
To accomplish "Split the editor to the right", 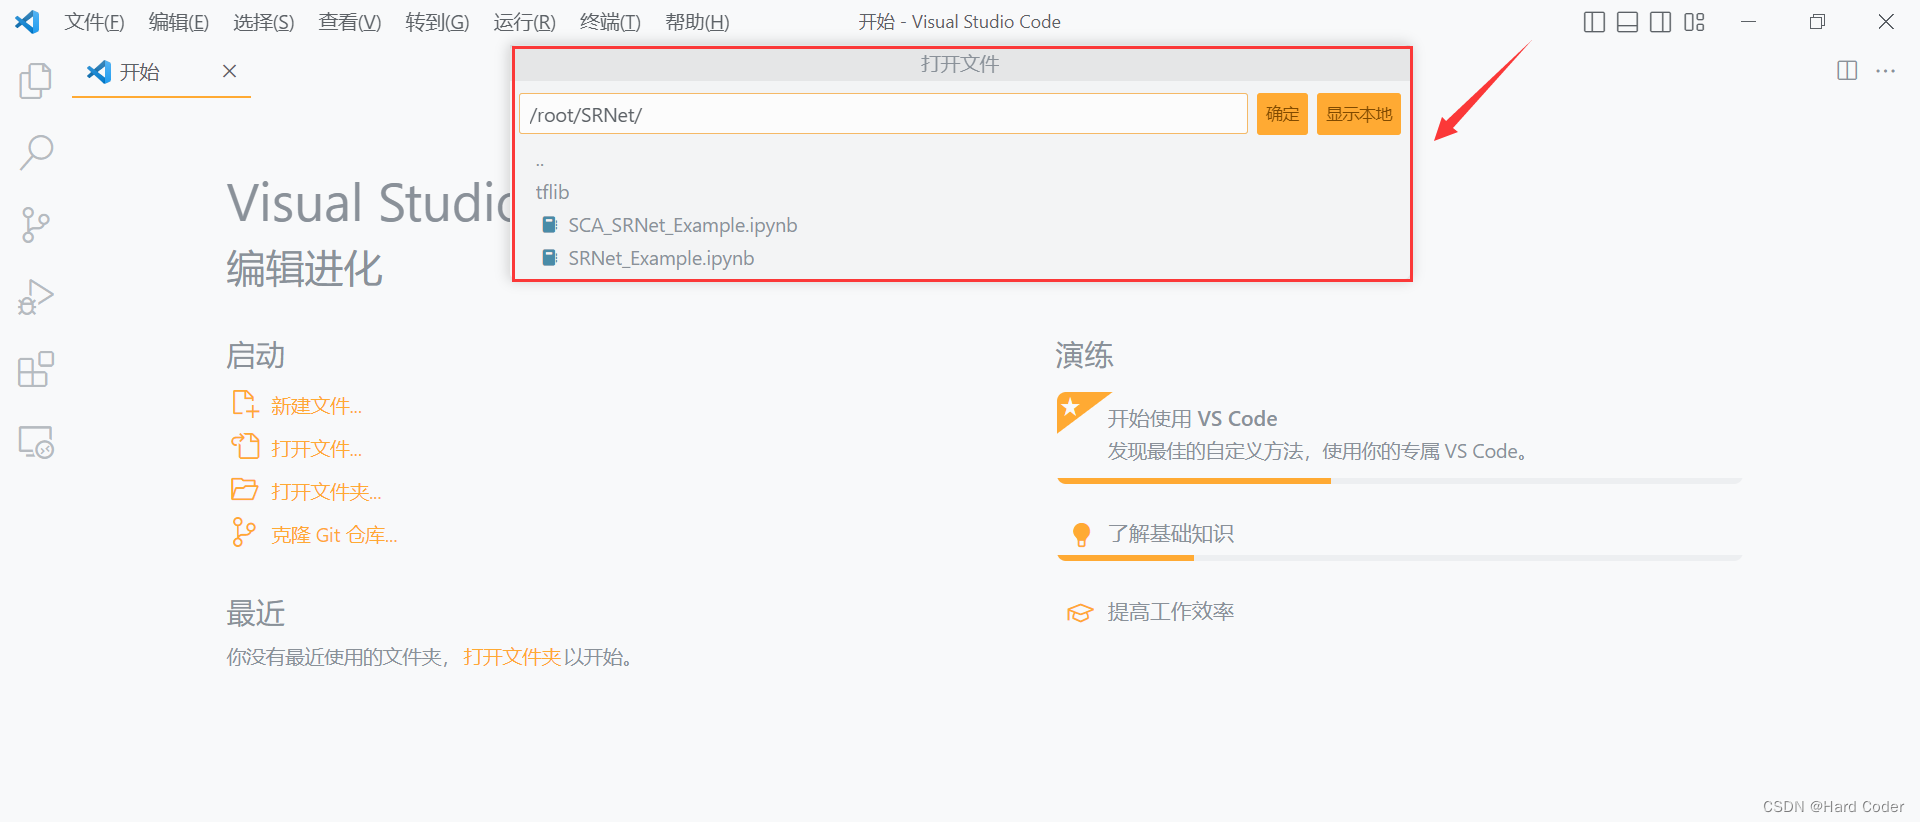I will [1847, 70].
